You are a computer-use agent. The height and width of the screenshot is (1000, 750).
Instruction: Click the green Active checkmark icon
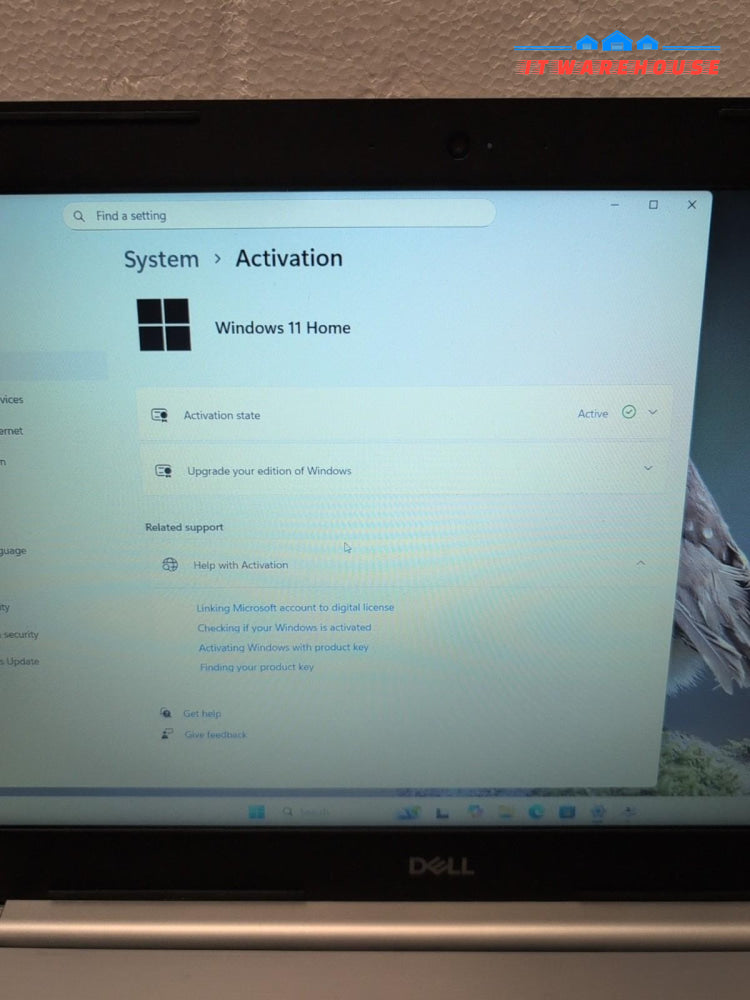click(x=629, y=412)
